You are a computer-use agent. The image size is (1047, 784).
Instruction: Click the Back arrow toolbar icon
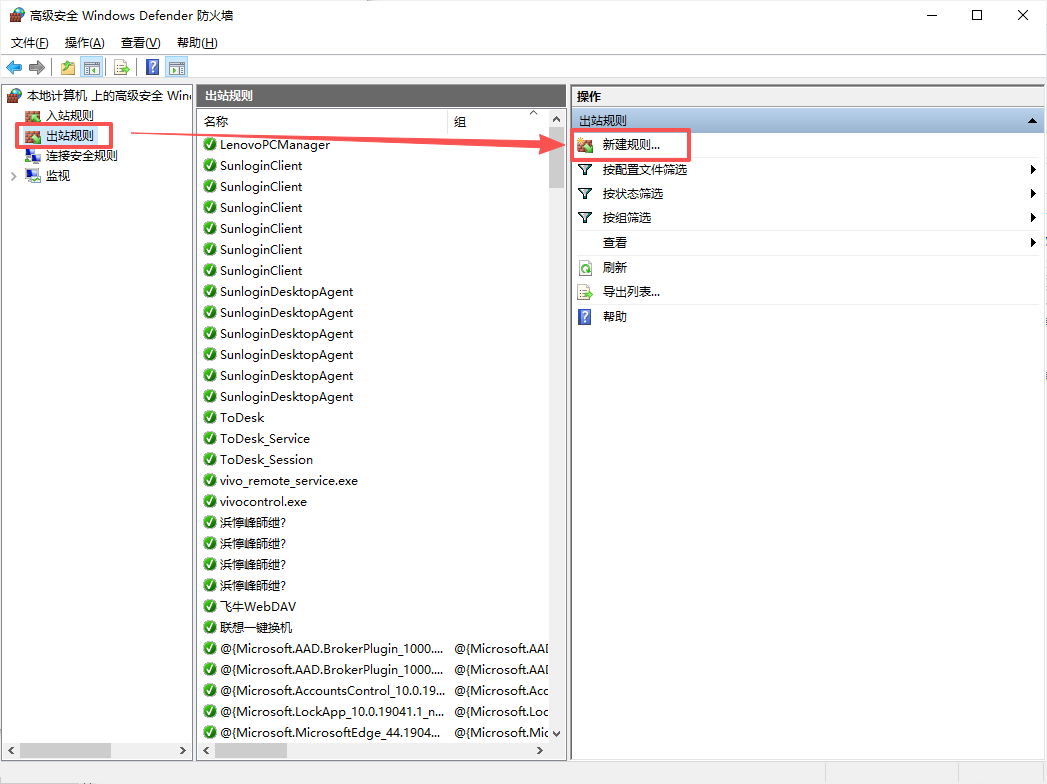click(x=14, y=67)
